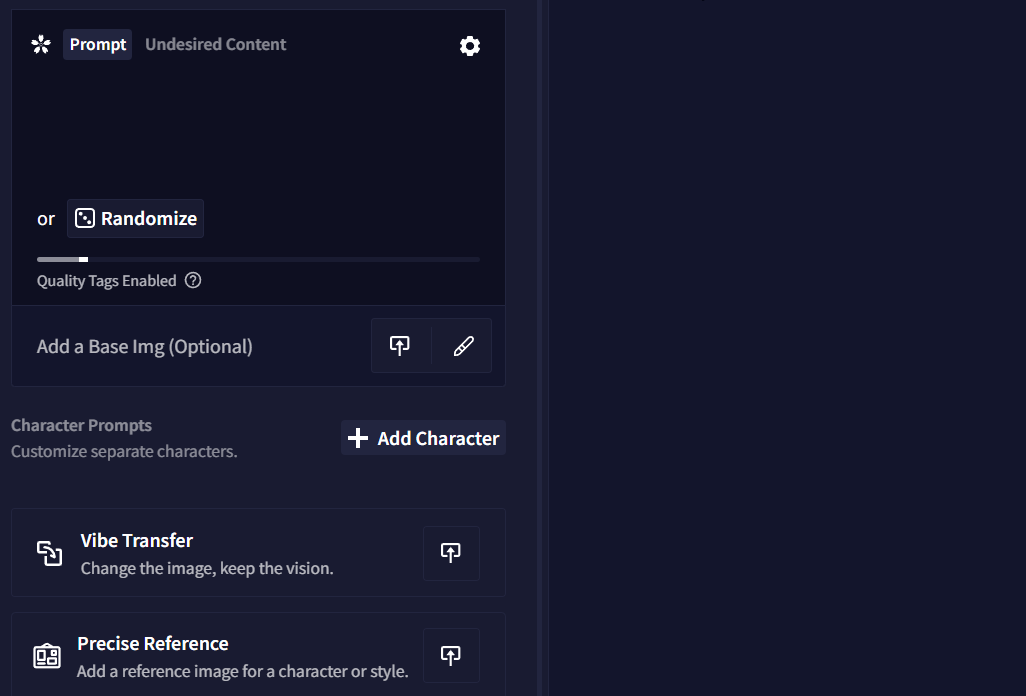This screenshot has width=1026, height=696.
Task: Click the prompt token usage bar
Action: (x=258, y=259)
